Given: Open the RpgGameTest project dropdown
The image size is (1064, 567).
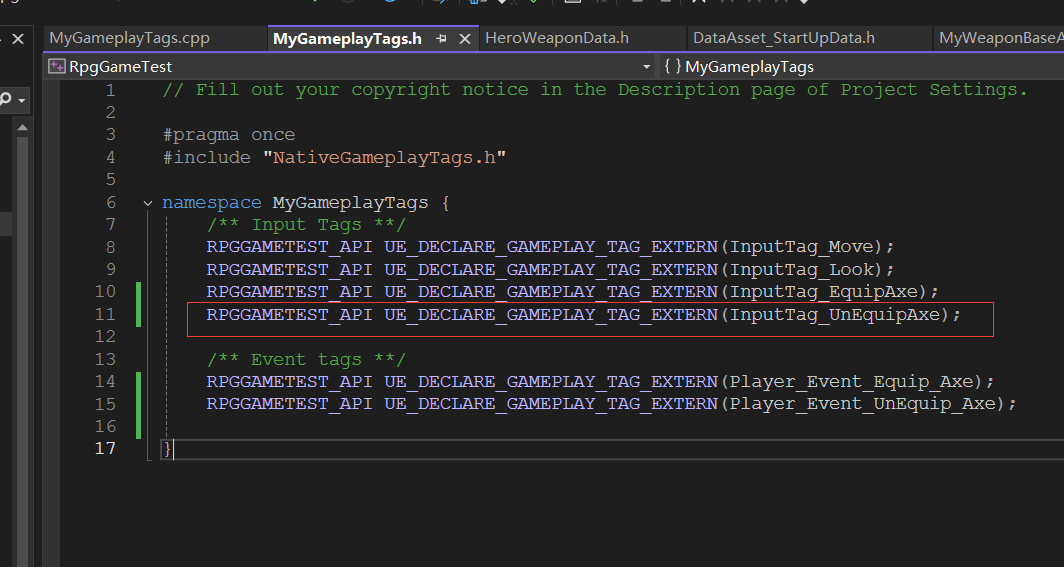Looking at the screenshot, I should coord(647,66).
